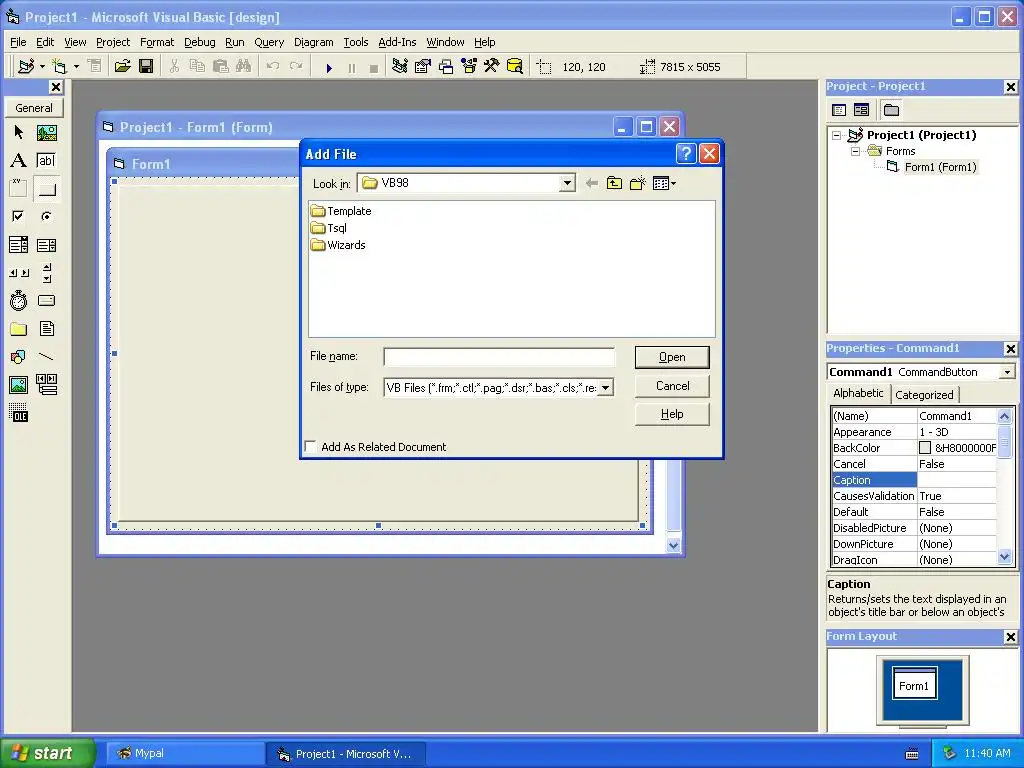Viewport: 1024px width, 768px height.
Task: Click the Mypal taskbar button
Action: pos(185,754)
